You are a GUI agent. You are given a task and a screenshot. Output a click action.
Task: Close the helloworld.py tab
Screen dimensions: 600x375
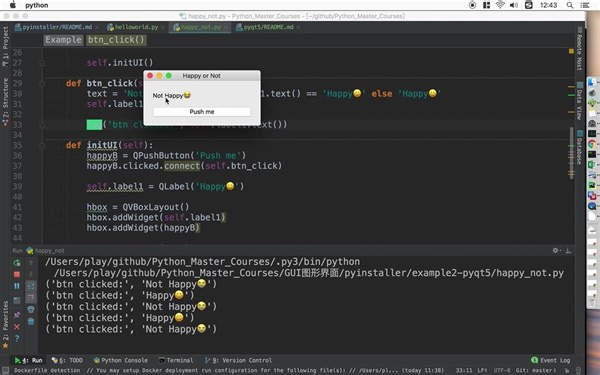click(x=163, y=28)
